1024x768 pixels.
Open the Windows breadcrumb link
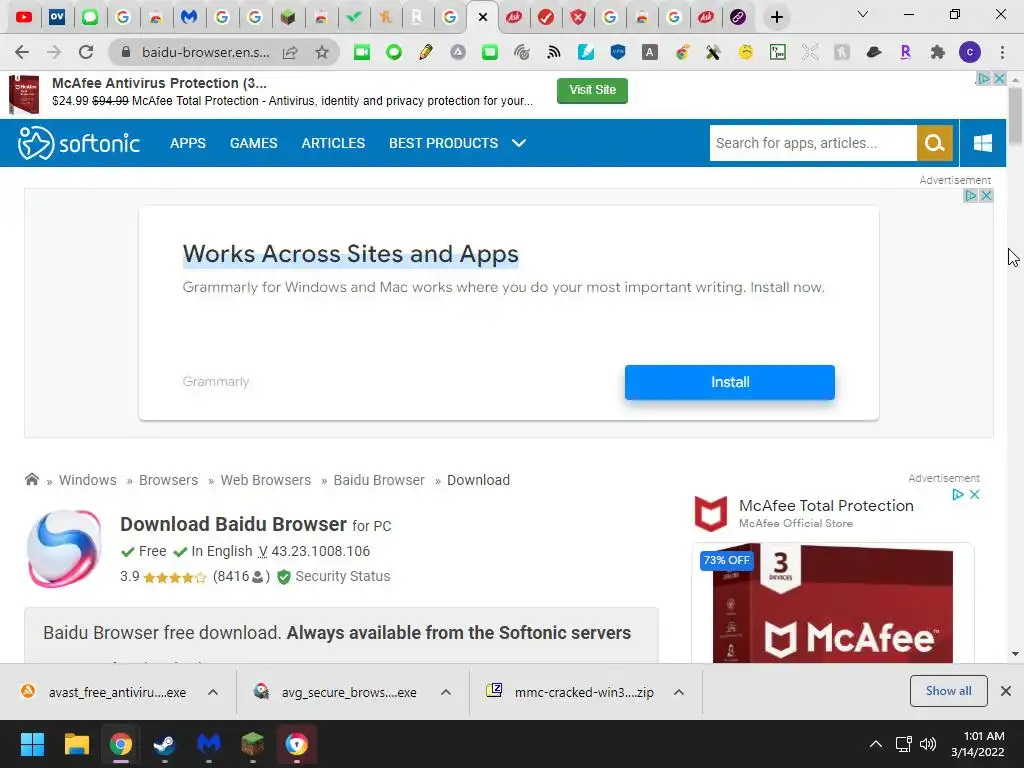click(88, 480)
